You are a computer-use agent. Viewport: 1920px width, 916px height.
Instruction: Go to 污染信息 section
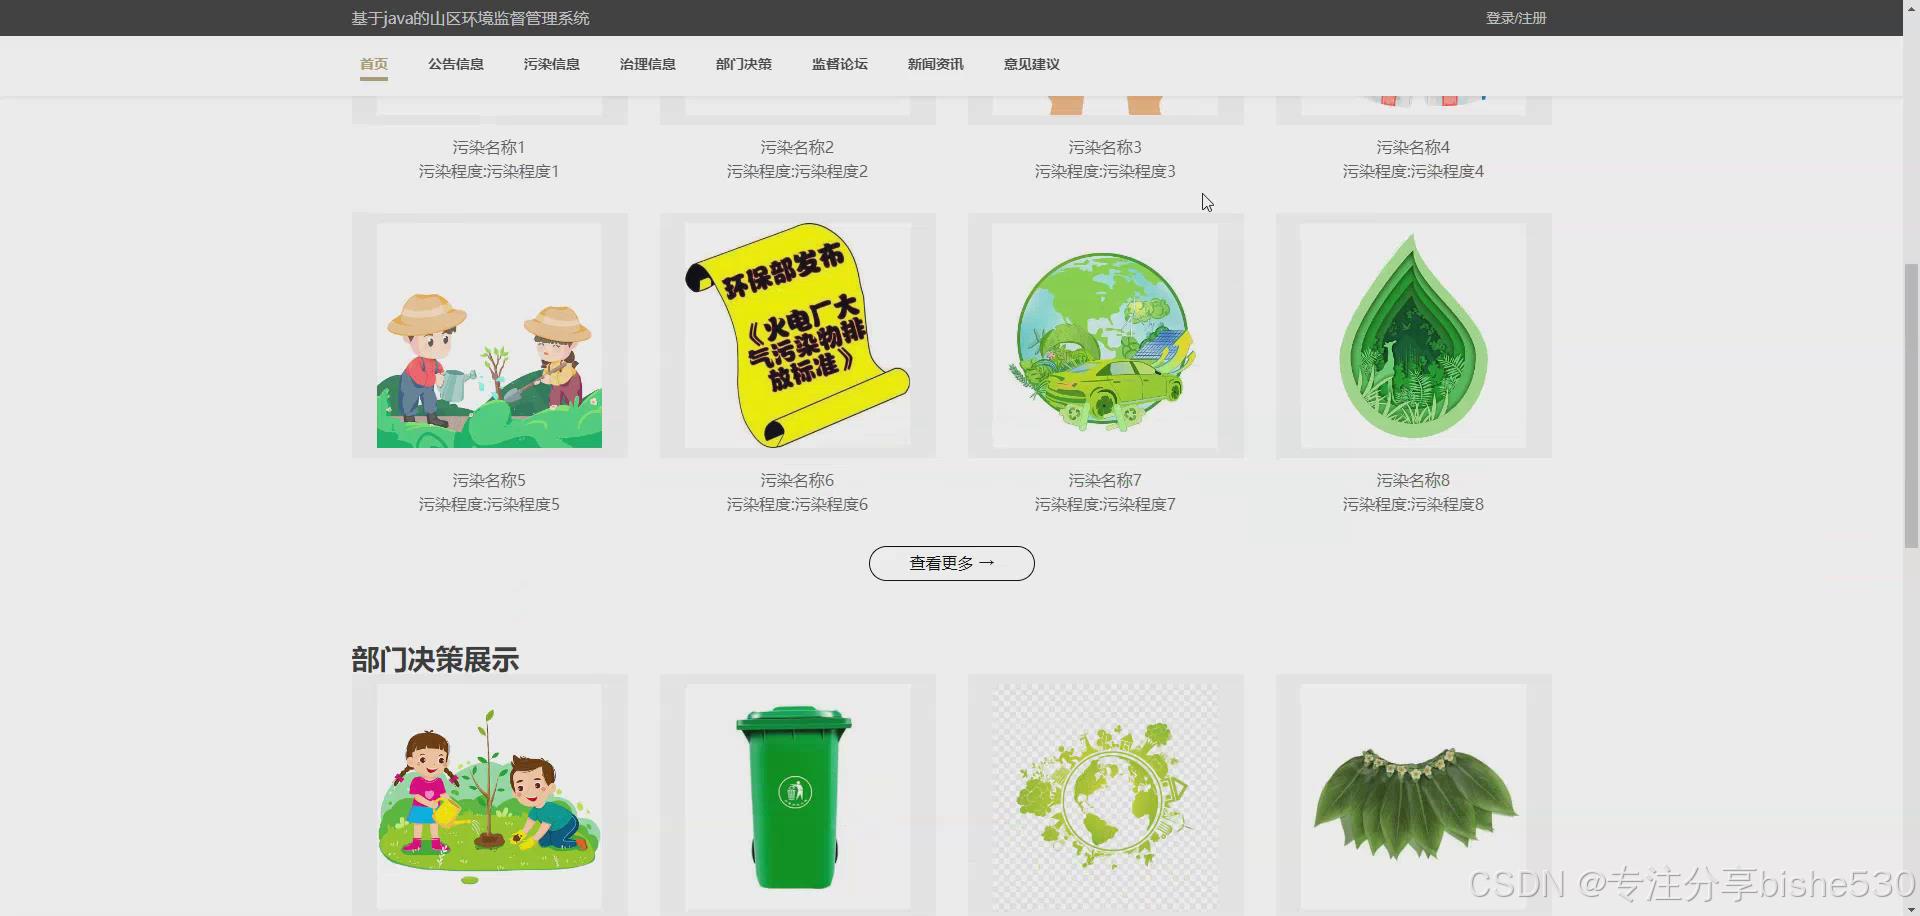pyautogui.click(x=552, y=64)
